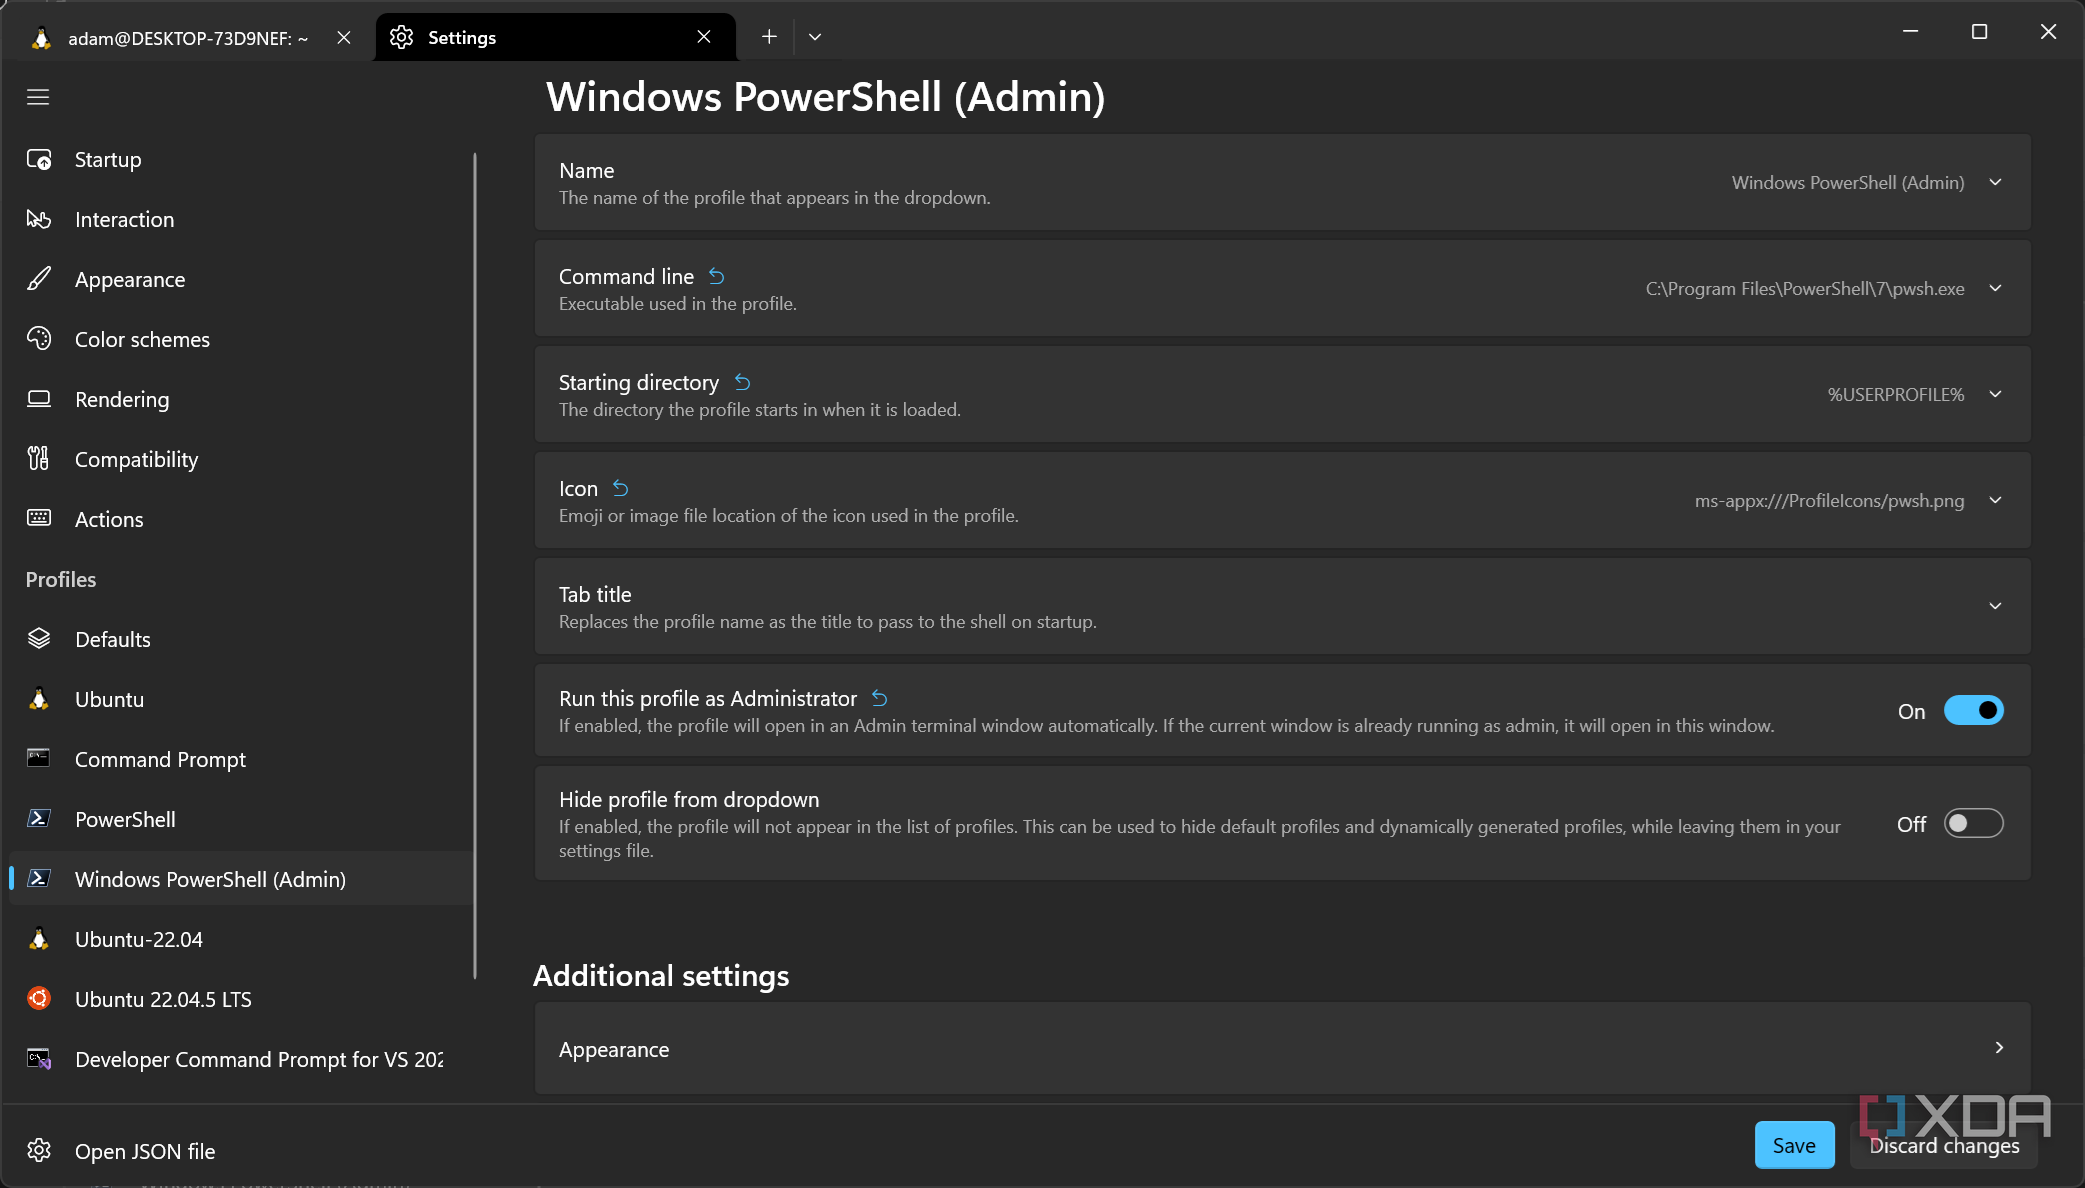Screen dimensions: 2085x1188
Task: Turn off Run this profile as Administrator
Action: coord(1973,710)
